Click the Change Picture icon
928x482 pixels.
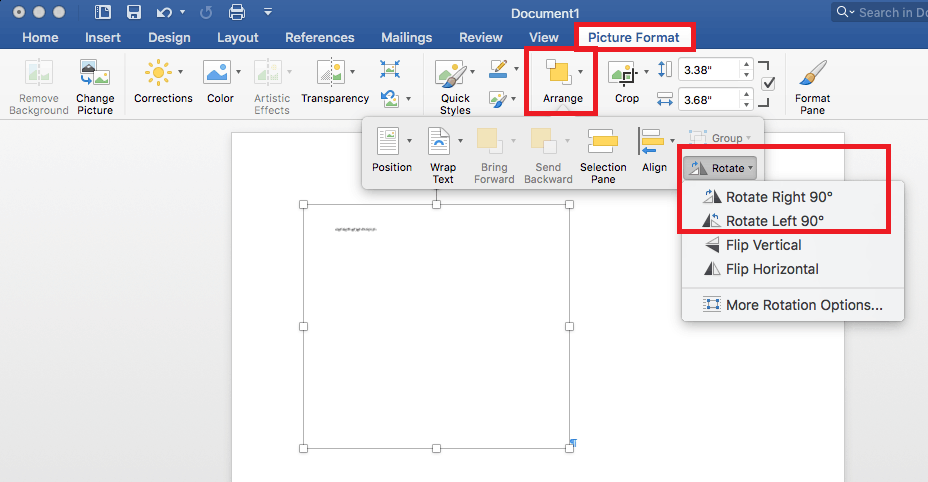point(95,73)
